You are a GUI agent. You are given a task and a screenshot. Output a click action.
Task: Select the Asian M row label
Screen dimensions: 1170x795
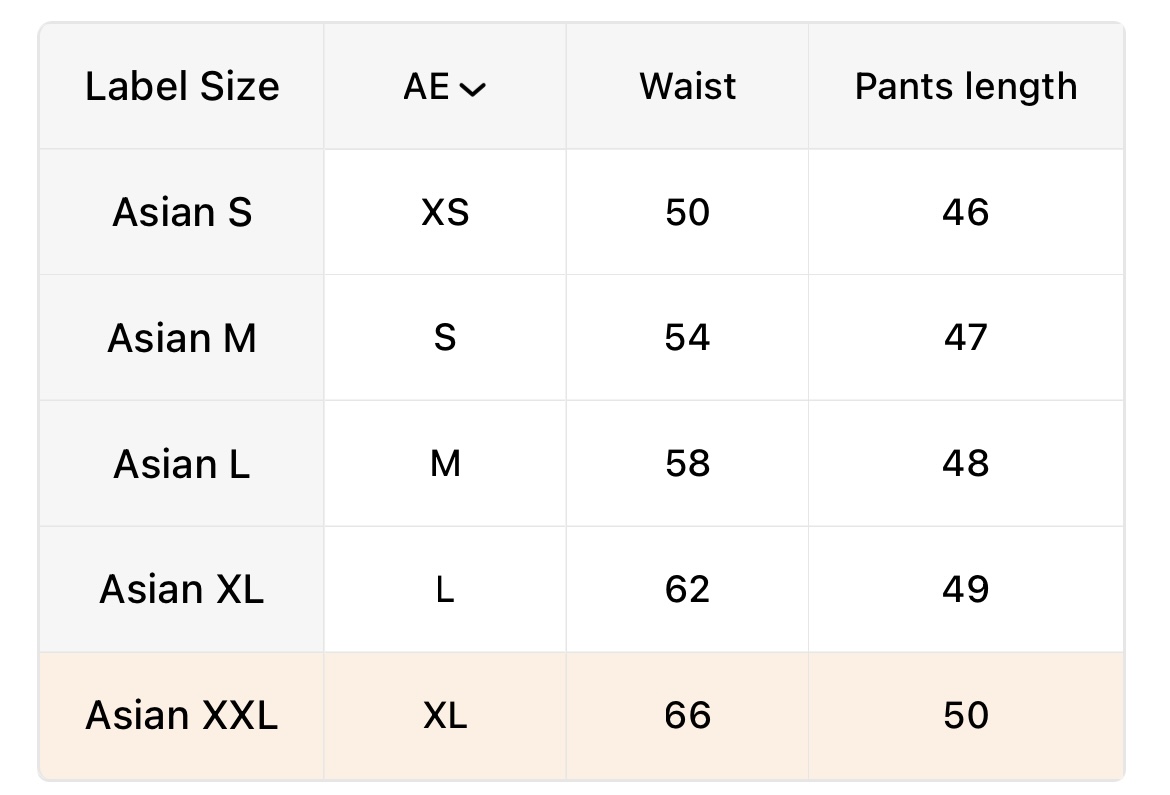tap(182, 338)
